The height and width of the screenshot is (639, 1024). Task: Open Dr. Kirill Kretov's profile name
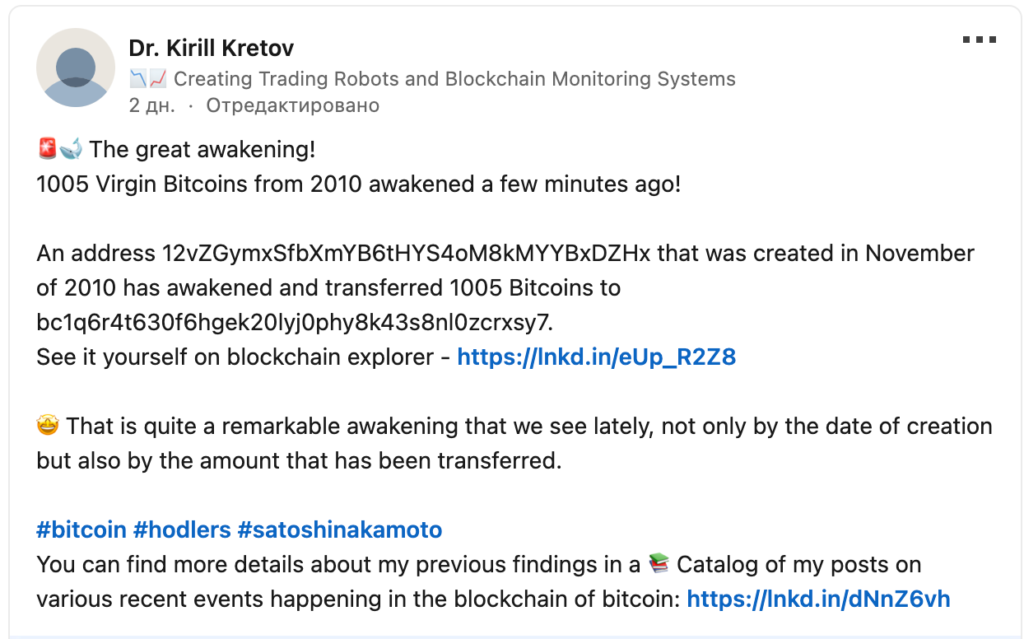211,47
